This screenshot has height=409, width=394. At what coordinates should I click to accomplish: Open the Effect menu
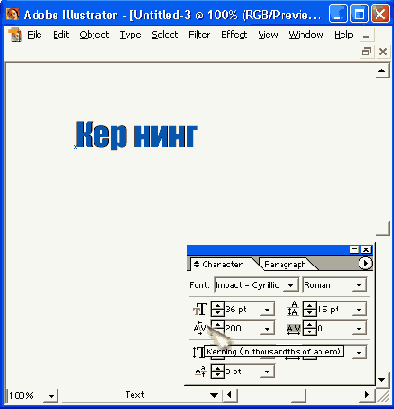click(x=234, y=35)
